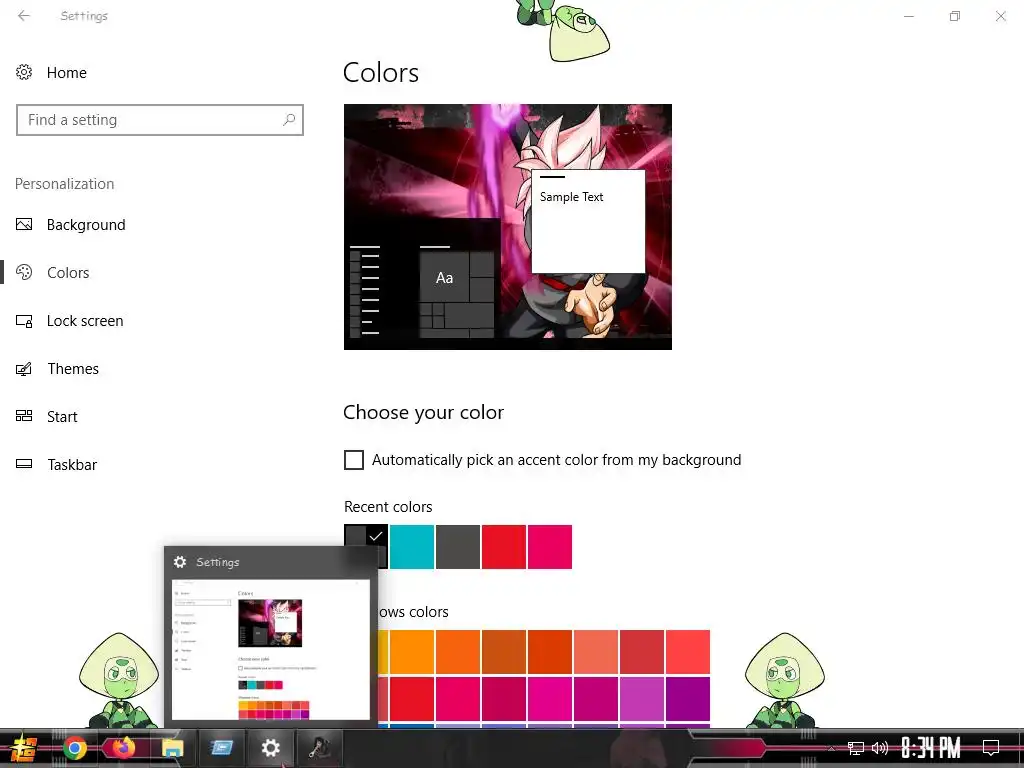This screenshot has width=1024, height=768.
Task: Open the Start button on taskbar
Action: [23, 748]
